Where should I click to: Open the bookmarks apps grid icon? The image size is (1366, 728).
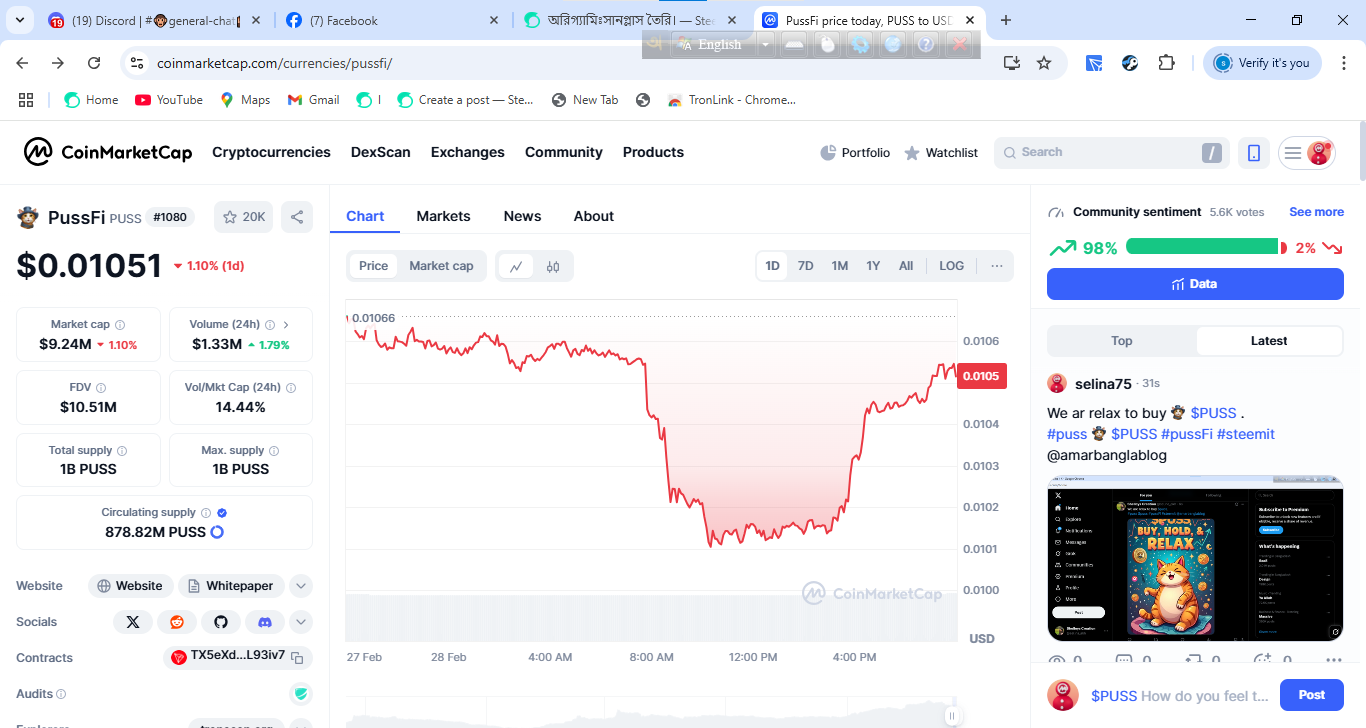26,100
